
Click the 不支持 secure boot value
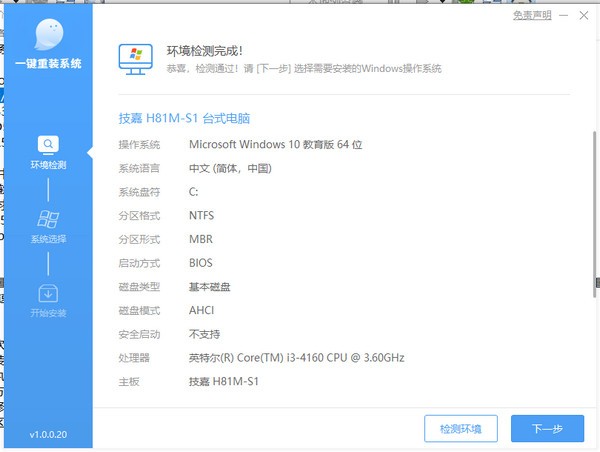pos(204,334)
